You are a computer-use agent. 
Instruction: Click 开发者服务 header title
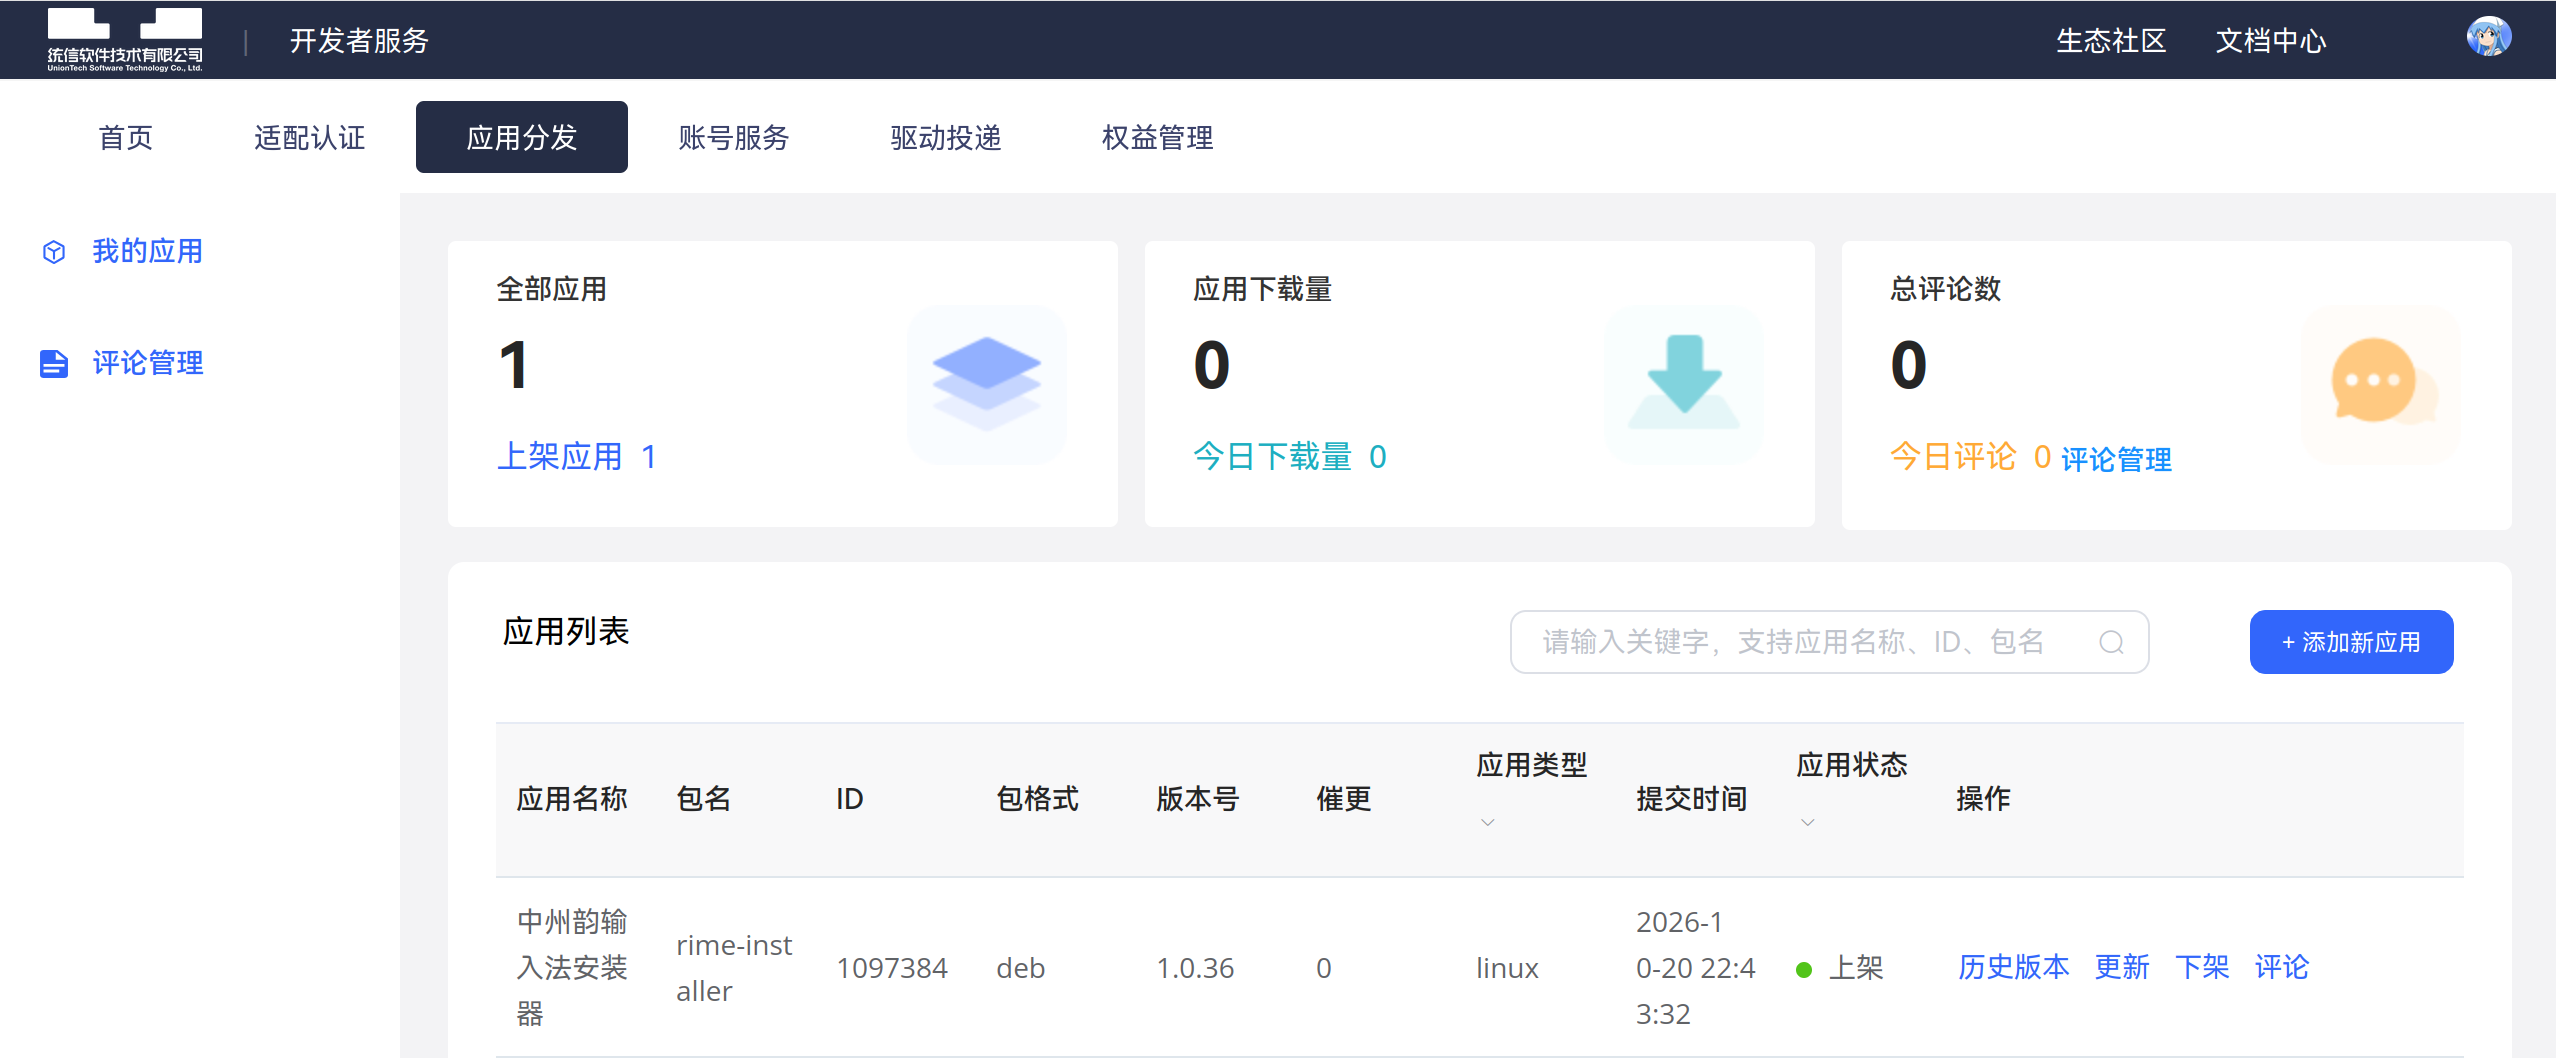359,41
